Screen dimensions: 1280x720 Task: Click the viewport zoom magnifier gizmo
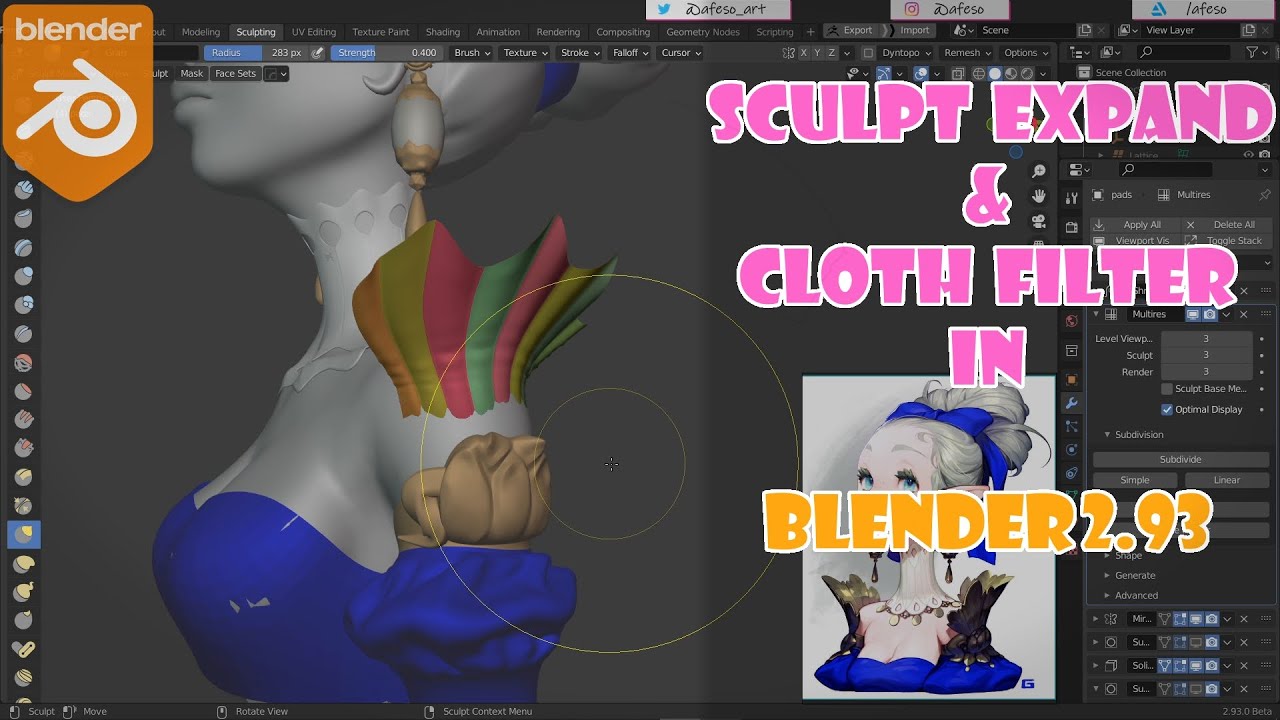[x=1039, y=171]
